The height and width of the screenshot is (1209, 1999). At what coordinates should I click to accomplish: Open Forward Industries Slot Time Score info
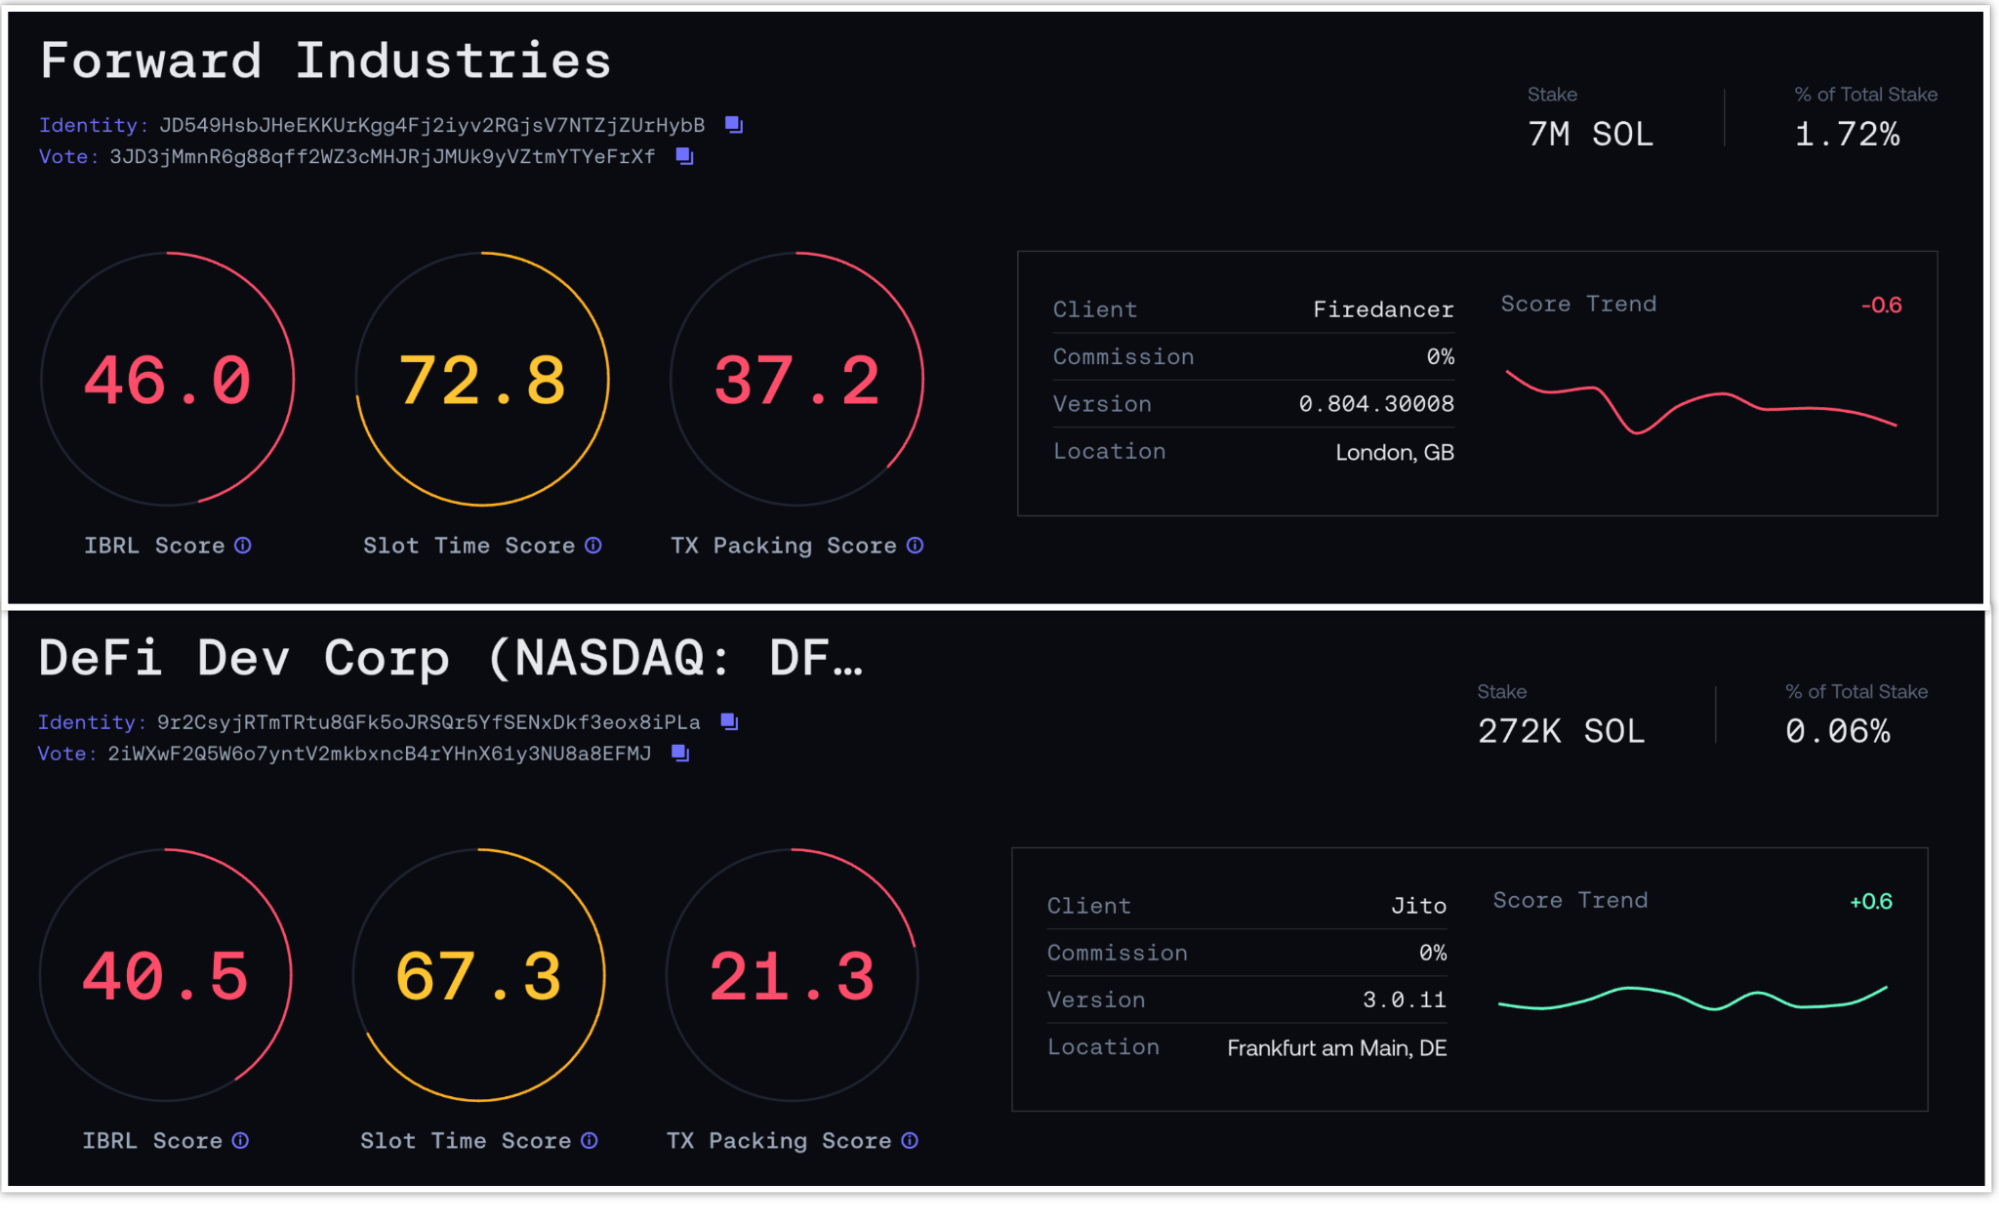[x=593, y=545]
